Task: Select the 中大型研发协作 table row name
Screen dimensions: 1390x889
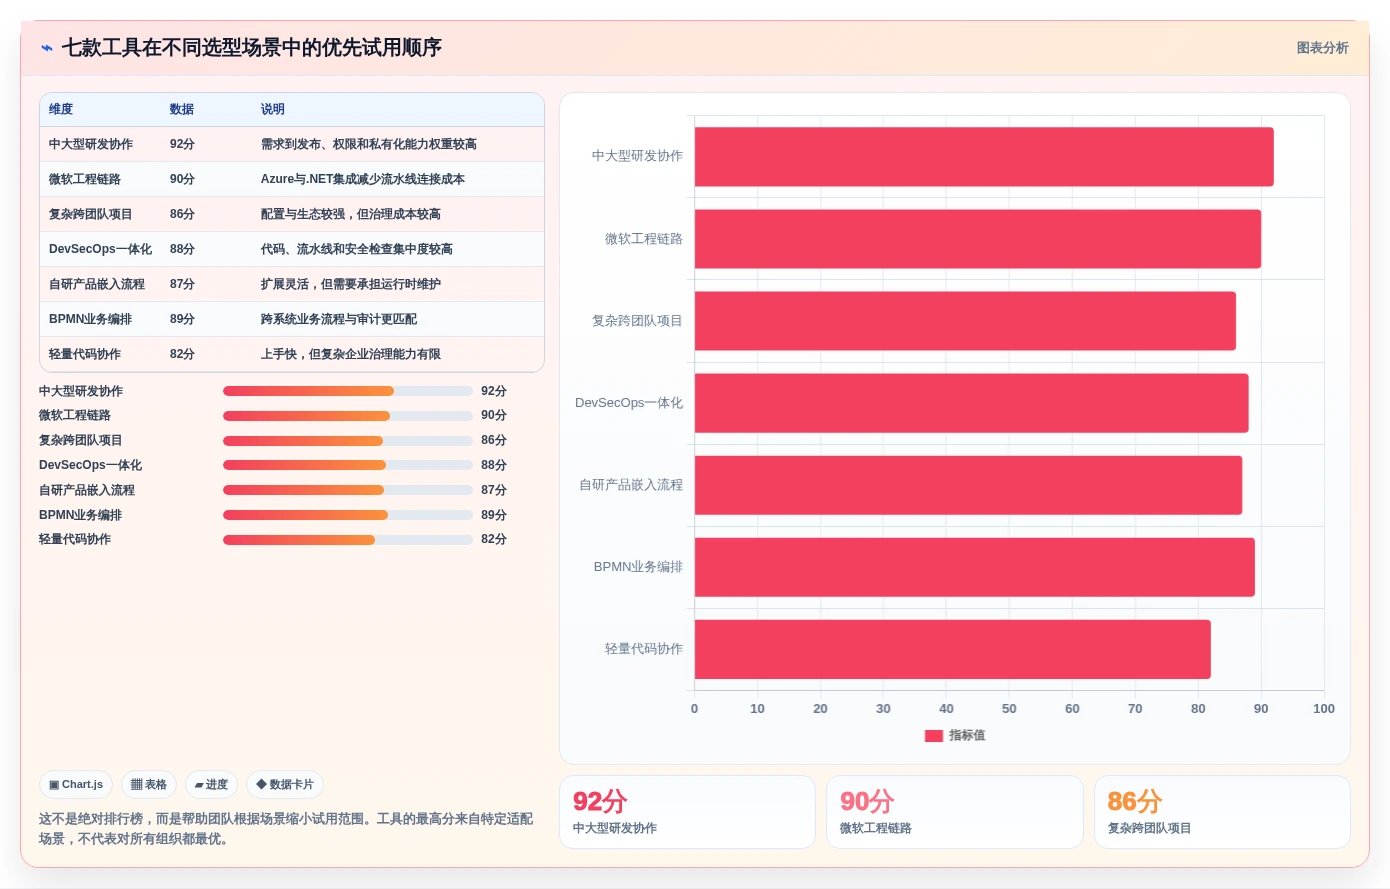Action: coord(91,144)
